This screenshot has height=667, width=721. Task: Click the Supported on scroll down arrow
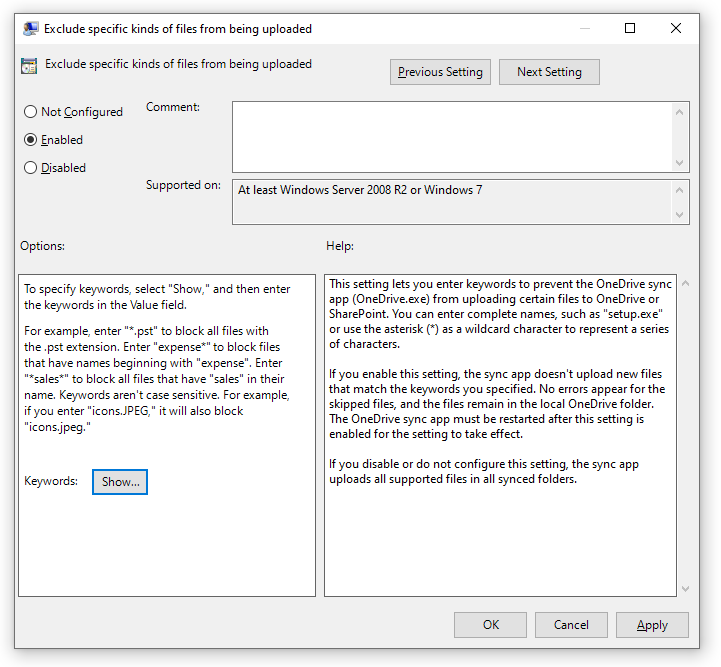click(x=680, y=215)
